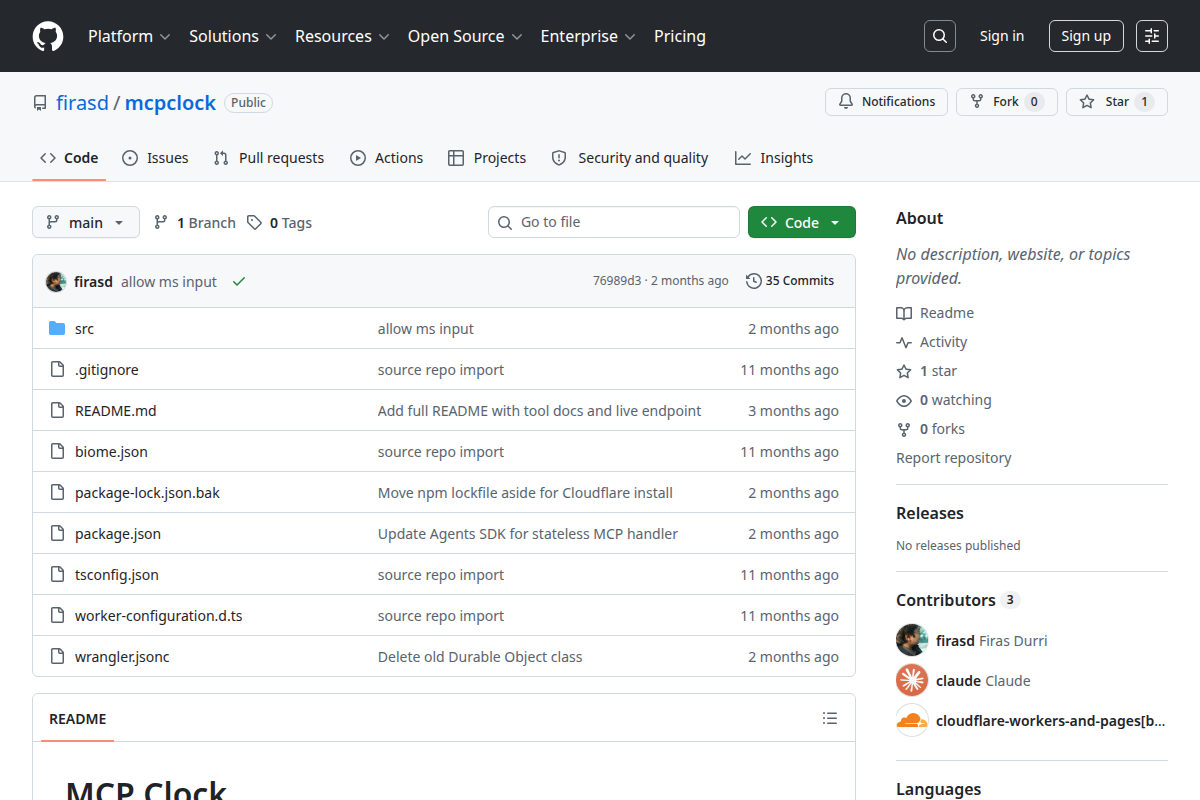Open the search magnifier icon

point(940,36)
